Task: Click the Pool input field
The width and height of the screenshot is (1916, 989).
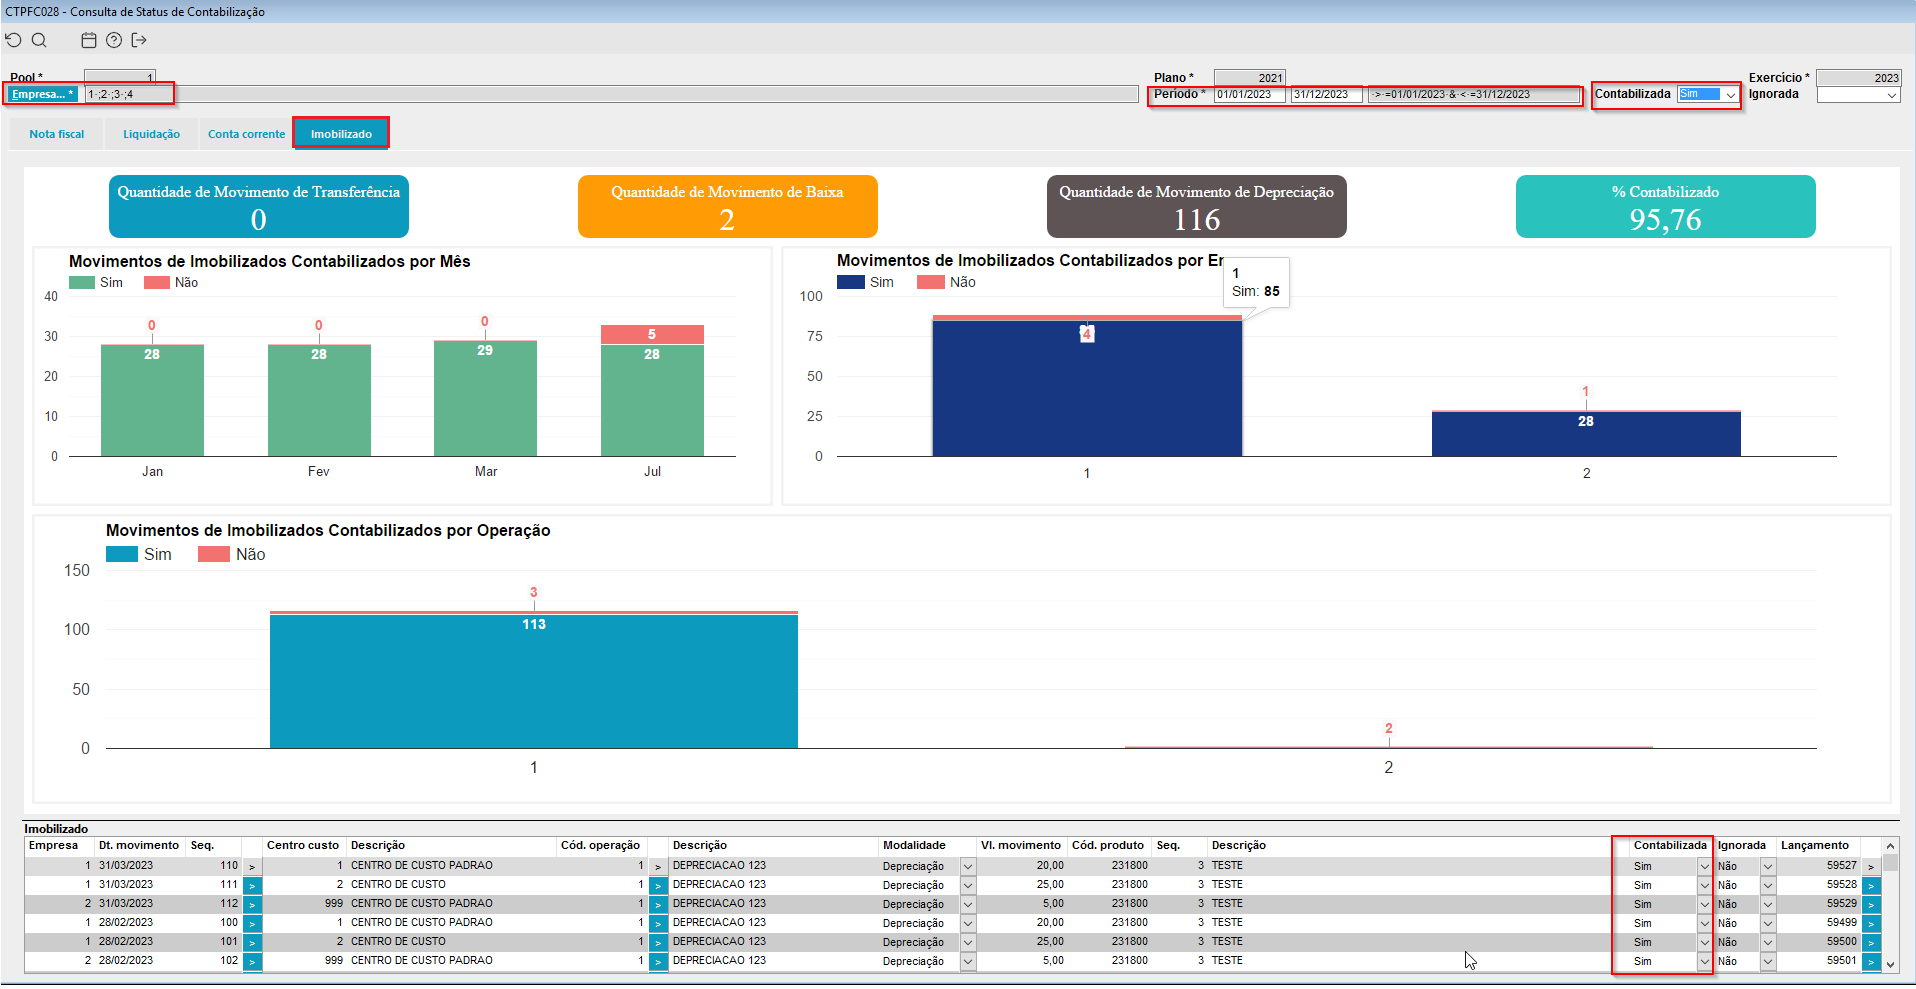Action: coord(120,77)
